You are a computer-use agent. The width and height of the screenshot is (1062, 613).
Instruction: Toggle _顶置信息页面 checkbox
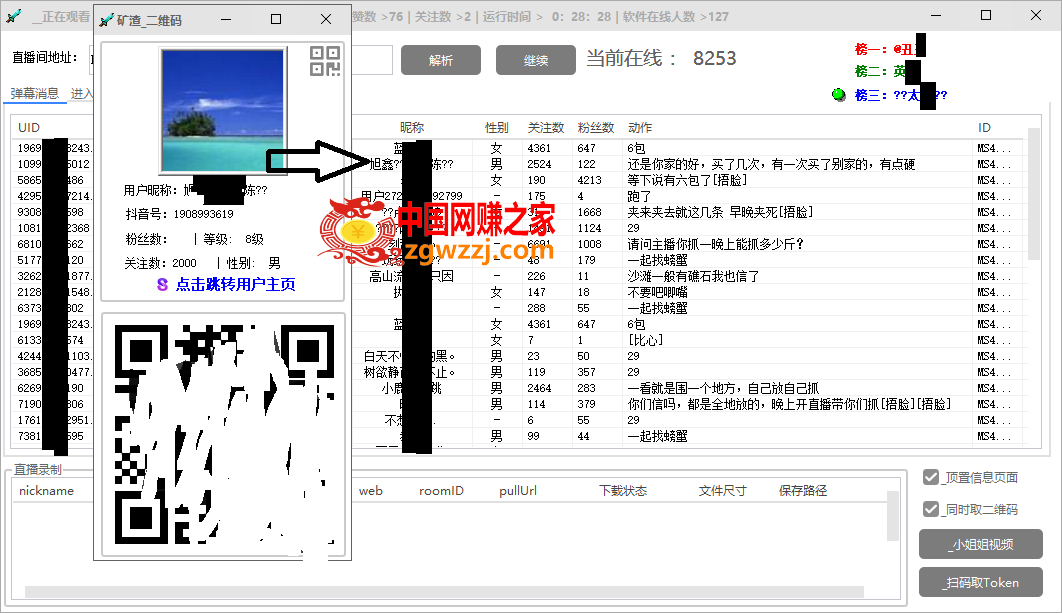coord(931,478)
